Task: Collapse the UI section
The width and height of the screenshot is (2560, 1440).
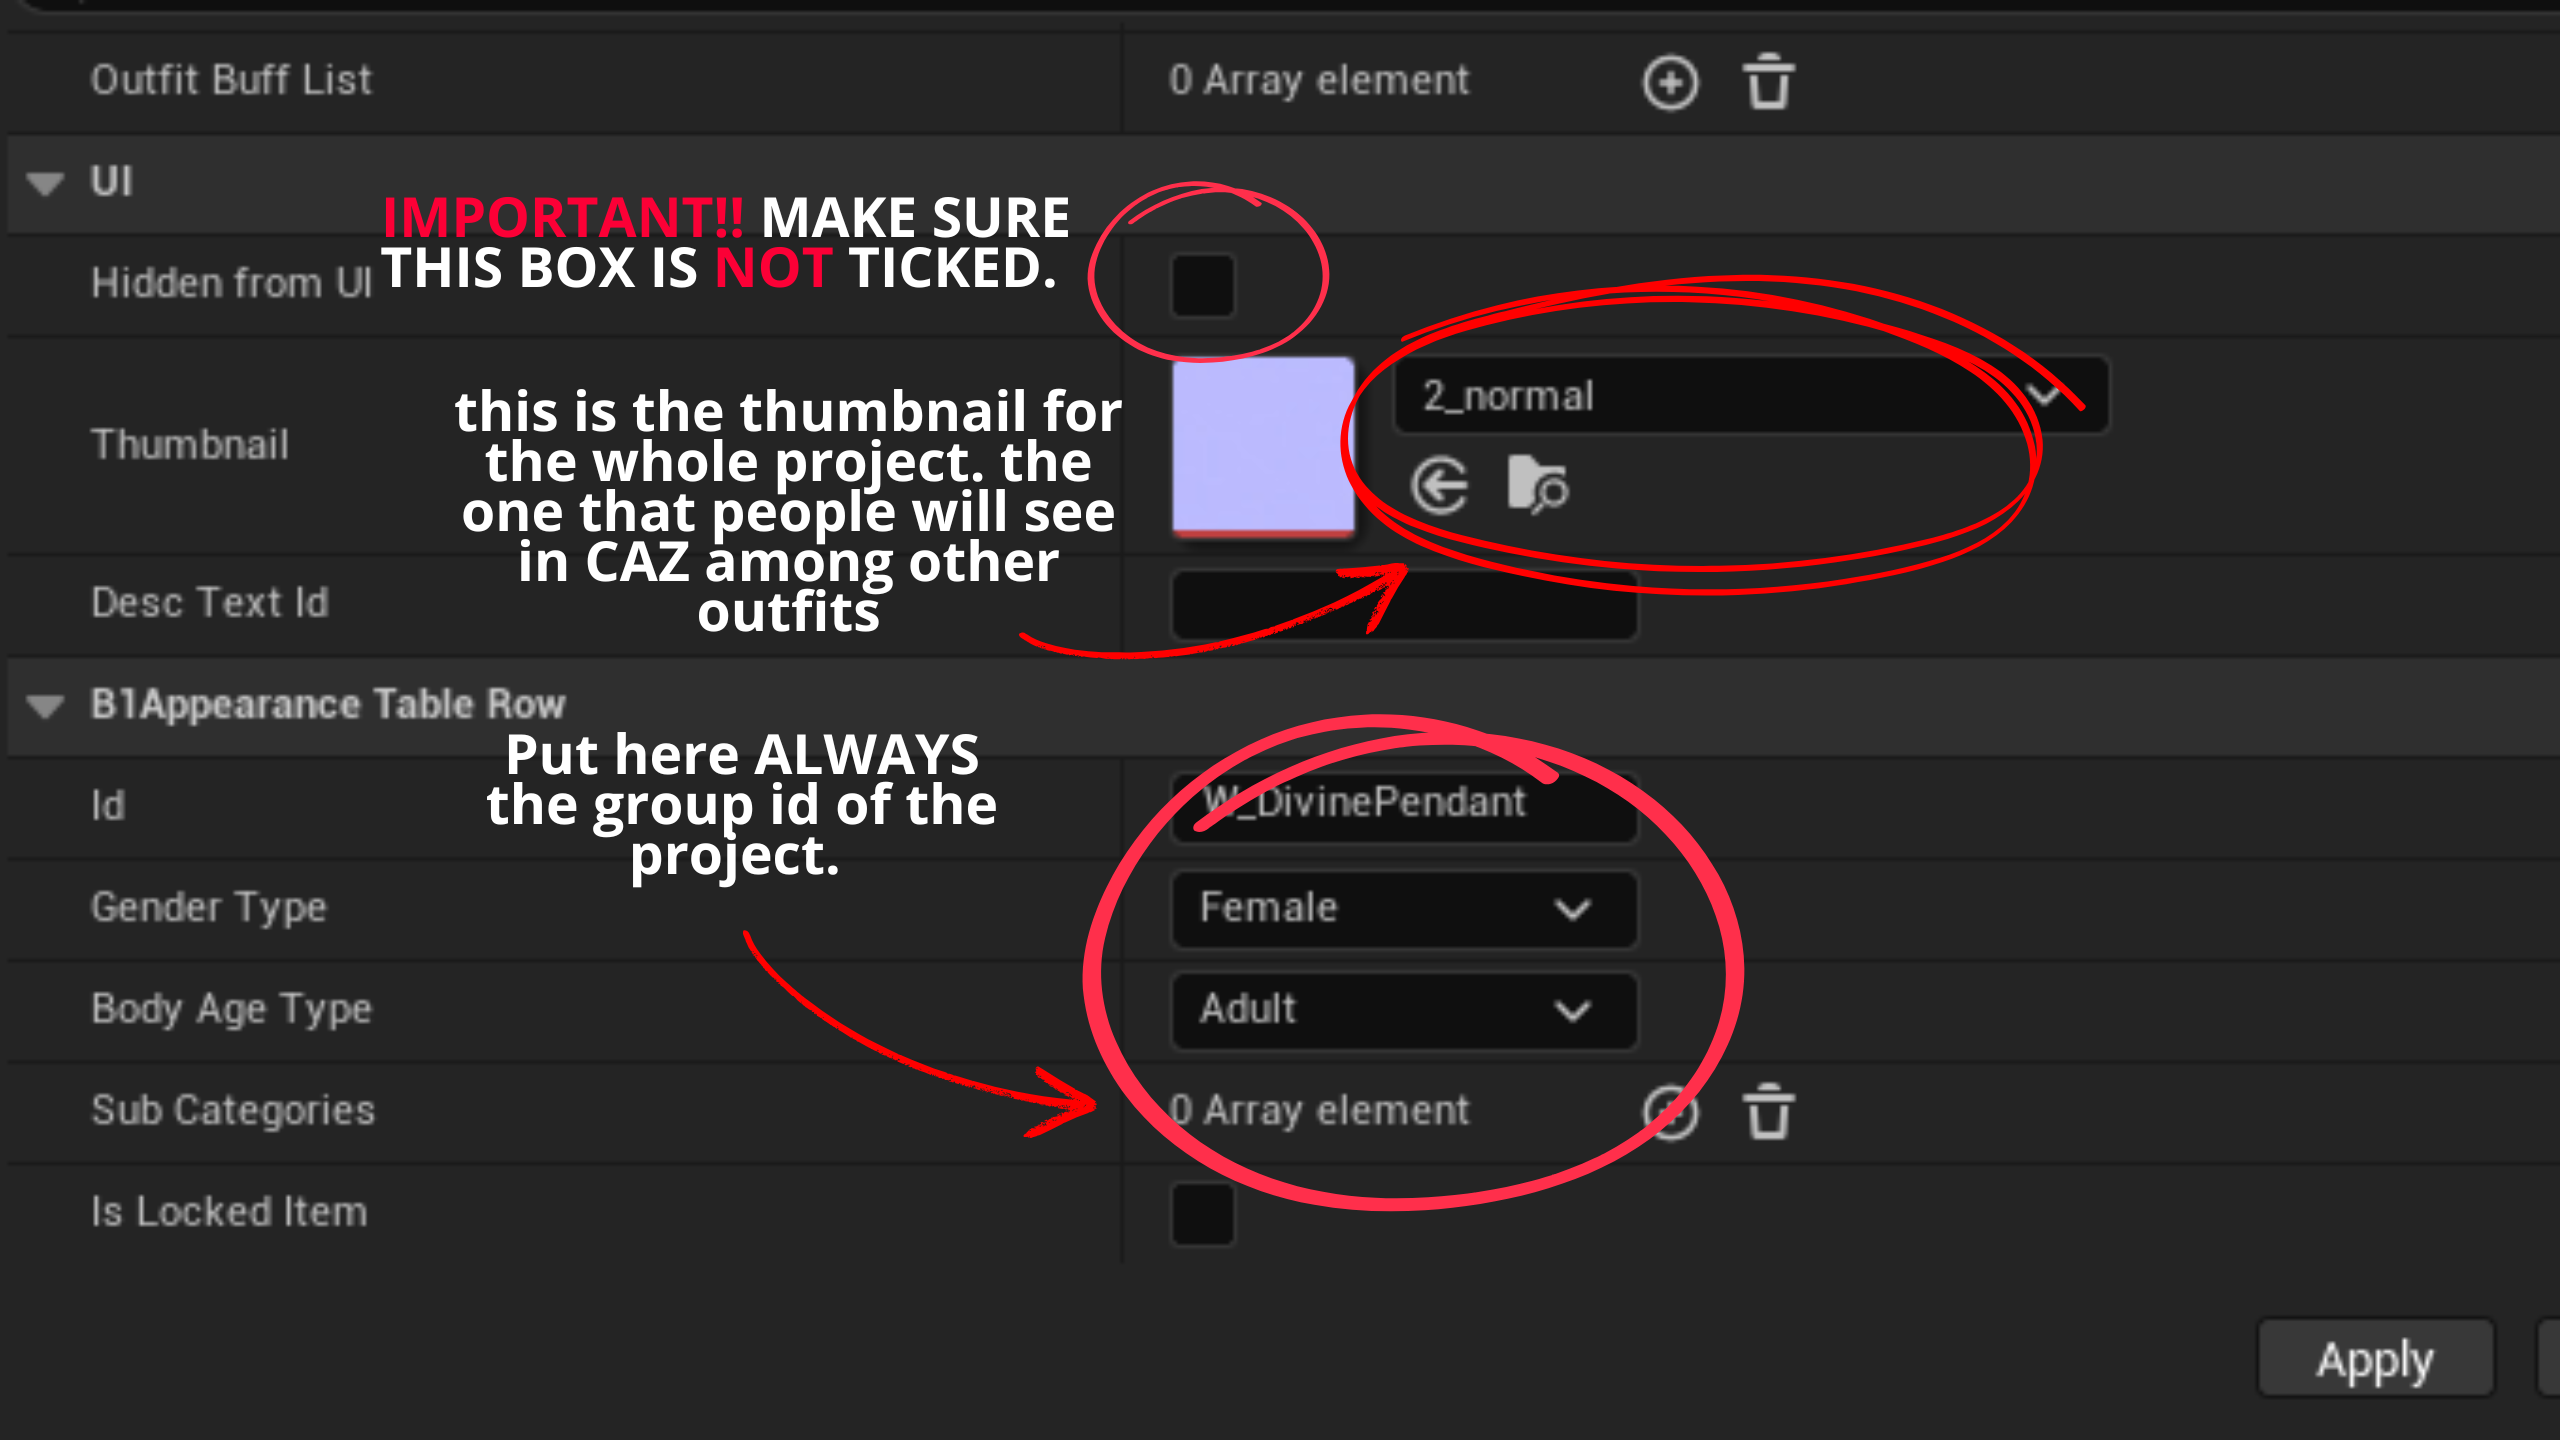Action: point(46,183)
